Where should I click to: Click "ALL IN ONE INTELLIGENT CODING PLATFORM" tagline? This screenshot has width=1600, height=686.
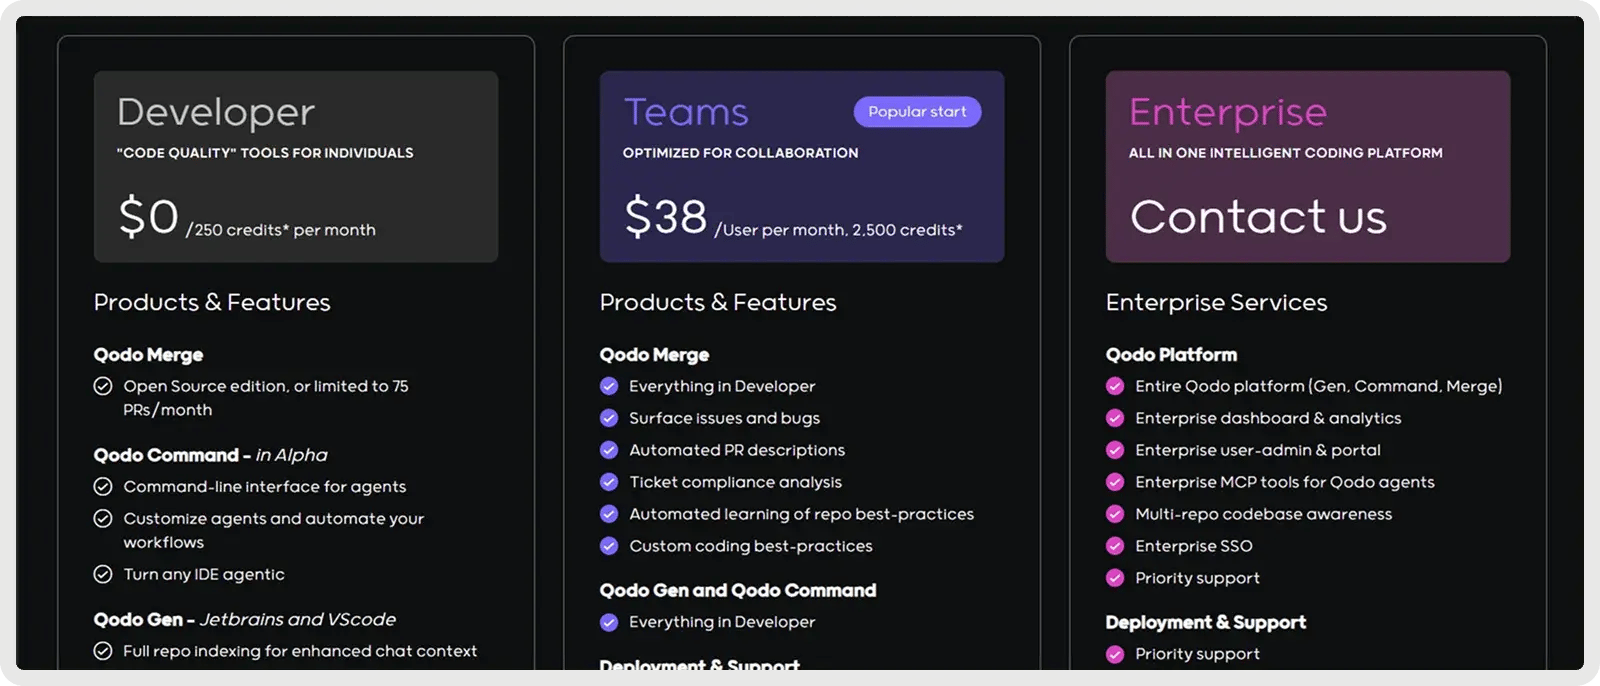(x=1286, y=153)
